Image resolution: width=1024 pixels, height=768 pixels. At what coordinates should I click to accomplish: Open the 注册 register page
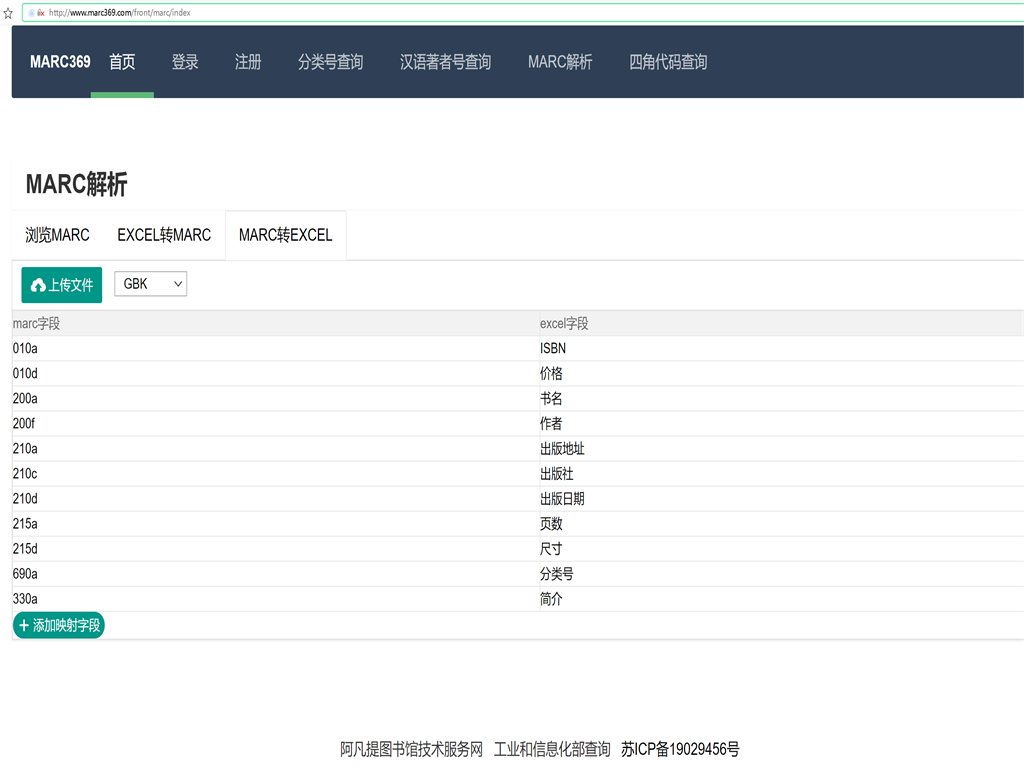248,62
